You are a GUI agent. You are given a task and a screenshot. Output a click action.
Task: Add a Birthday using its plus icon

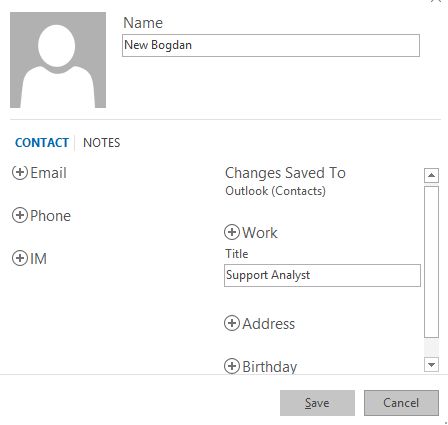(232, 366)
